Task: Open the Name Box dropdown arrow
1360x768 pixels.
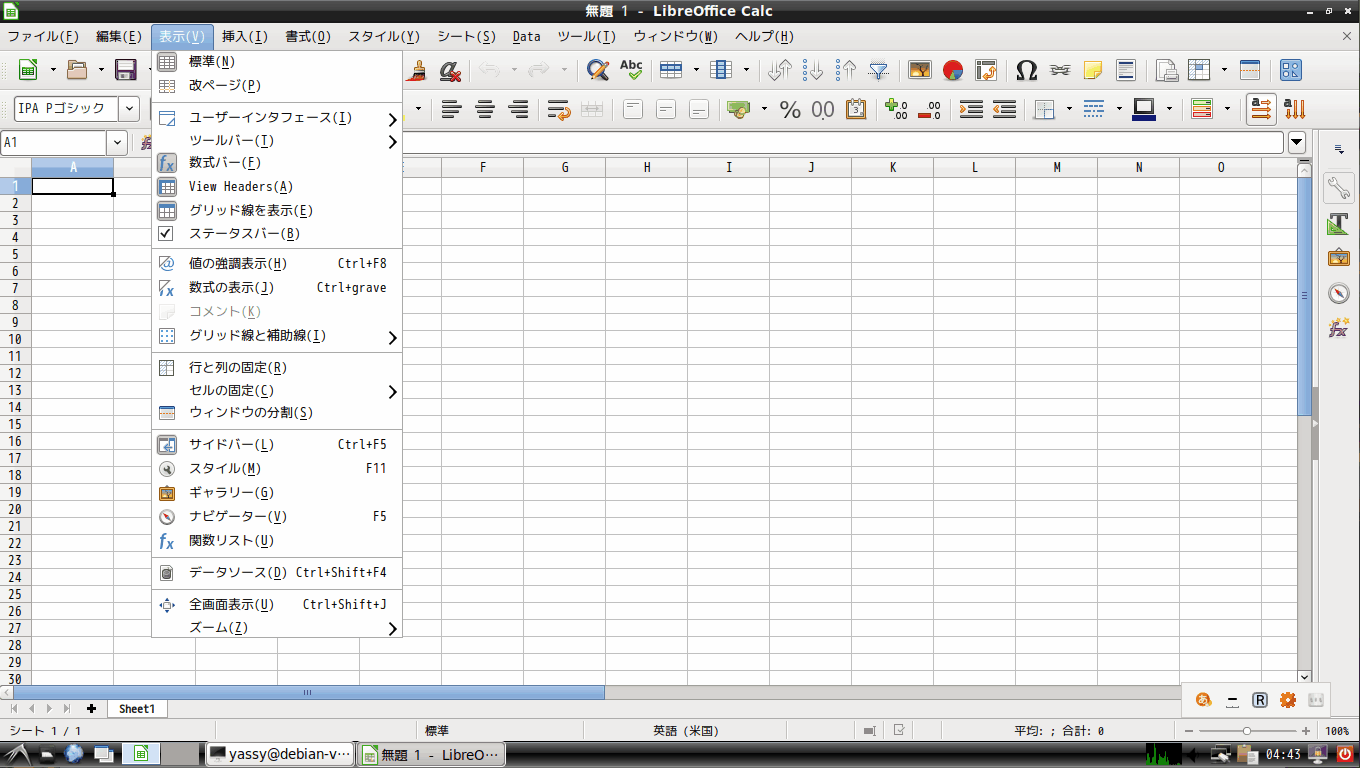Action: point(118,143)
